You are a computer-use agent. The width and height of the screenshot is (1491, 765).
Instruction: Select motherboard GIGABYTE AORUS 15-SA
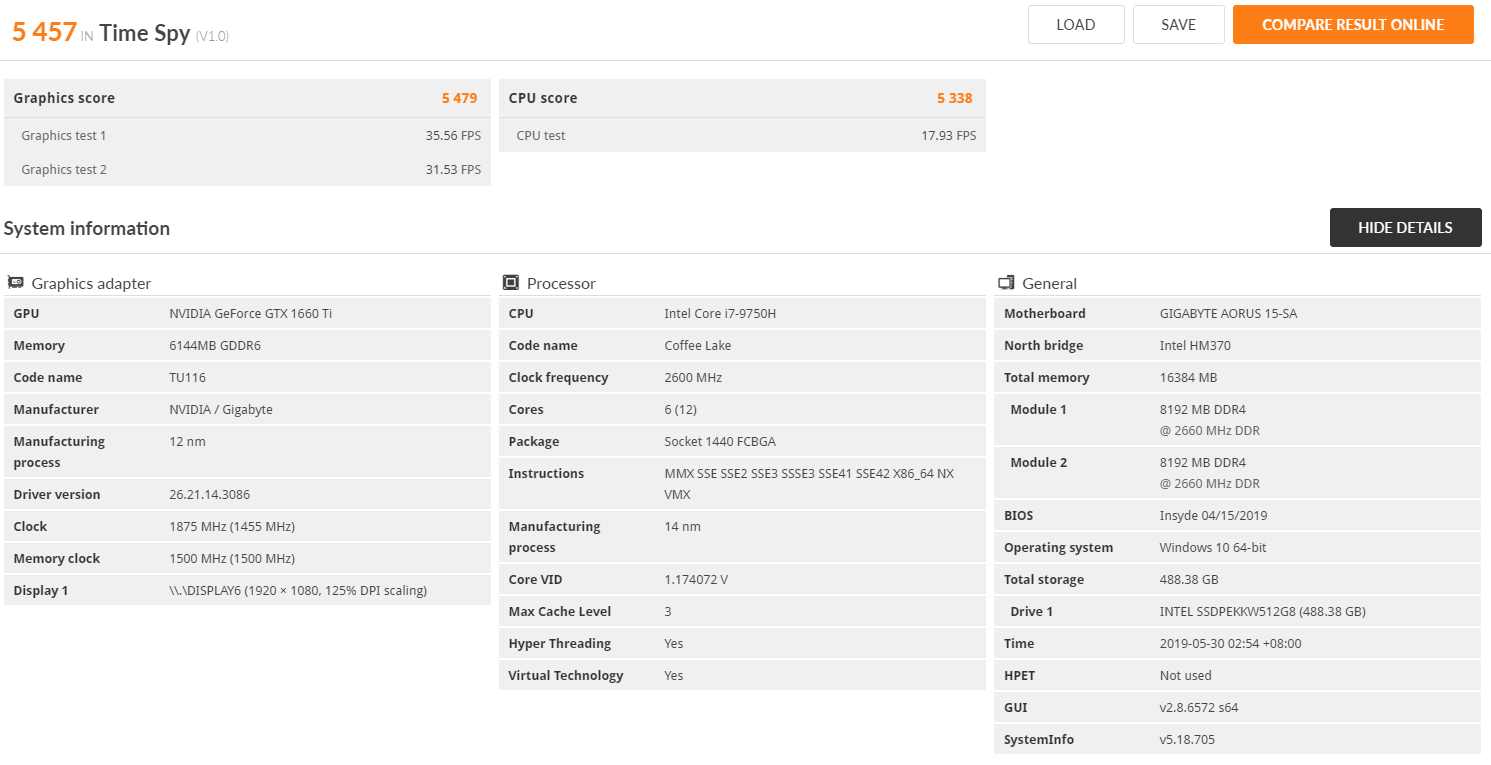click(x=1228, y=313)
